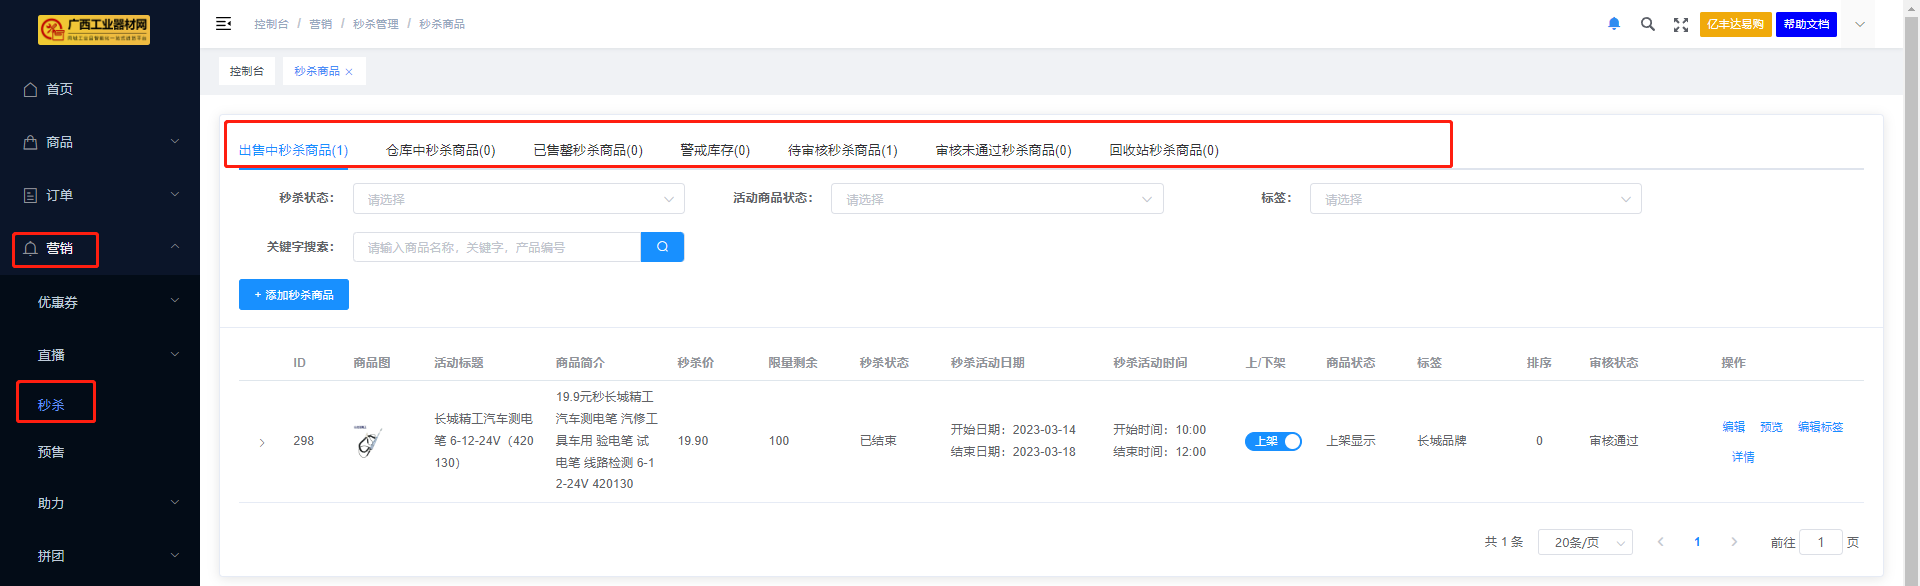Switch to the 待审核秒杀商品 tab
Image resolution: width=1920 pixels, height=586 pixels.
tap(842, 150)
